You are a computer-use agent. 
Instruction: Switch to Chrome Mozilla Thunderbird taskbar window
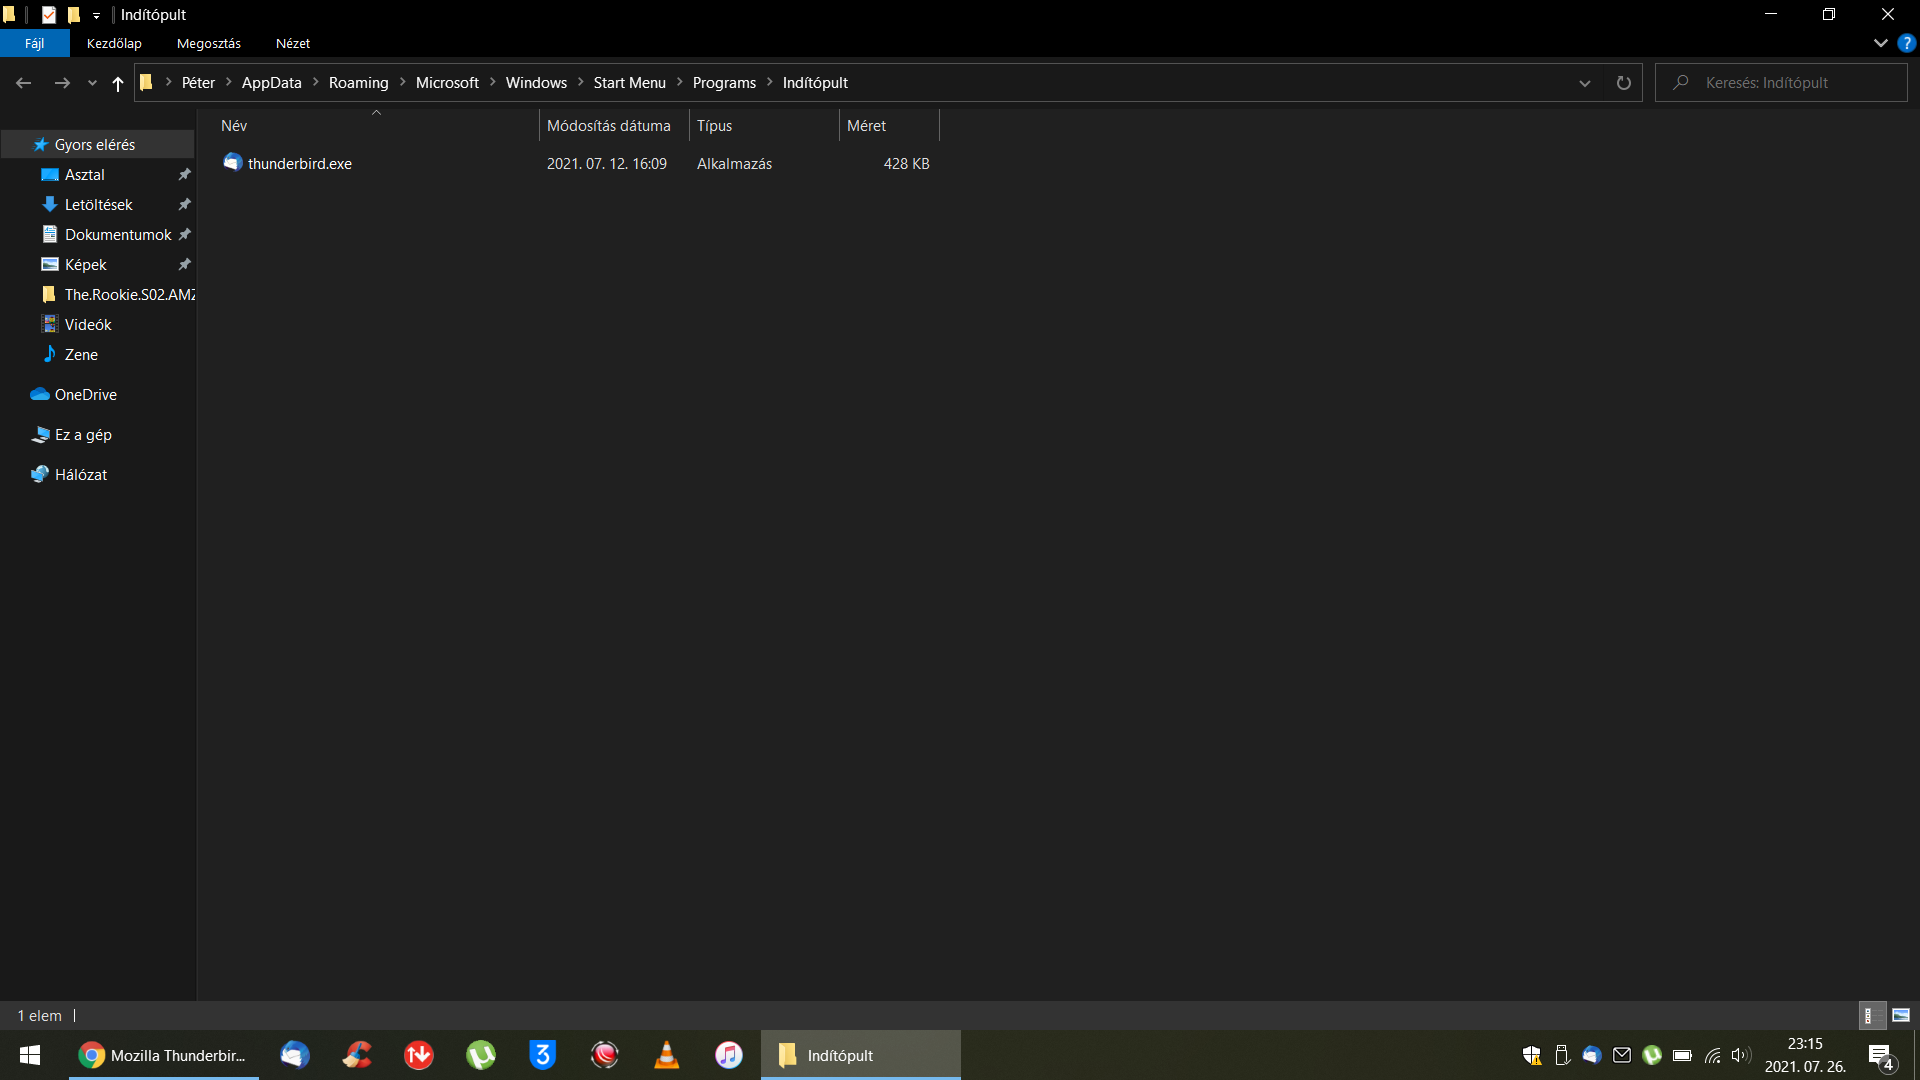click(164, 1055)
